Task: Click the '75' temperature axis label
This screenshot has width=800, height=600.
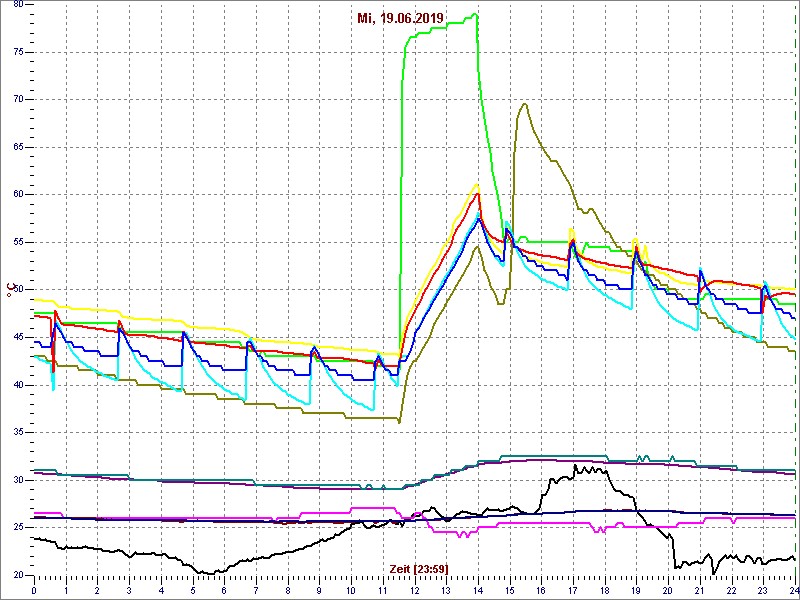Action: click(19, 53)
